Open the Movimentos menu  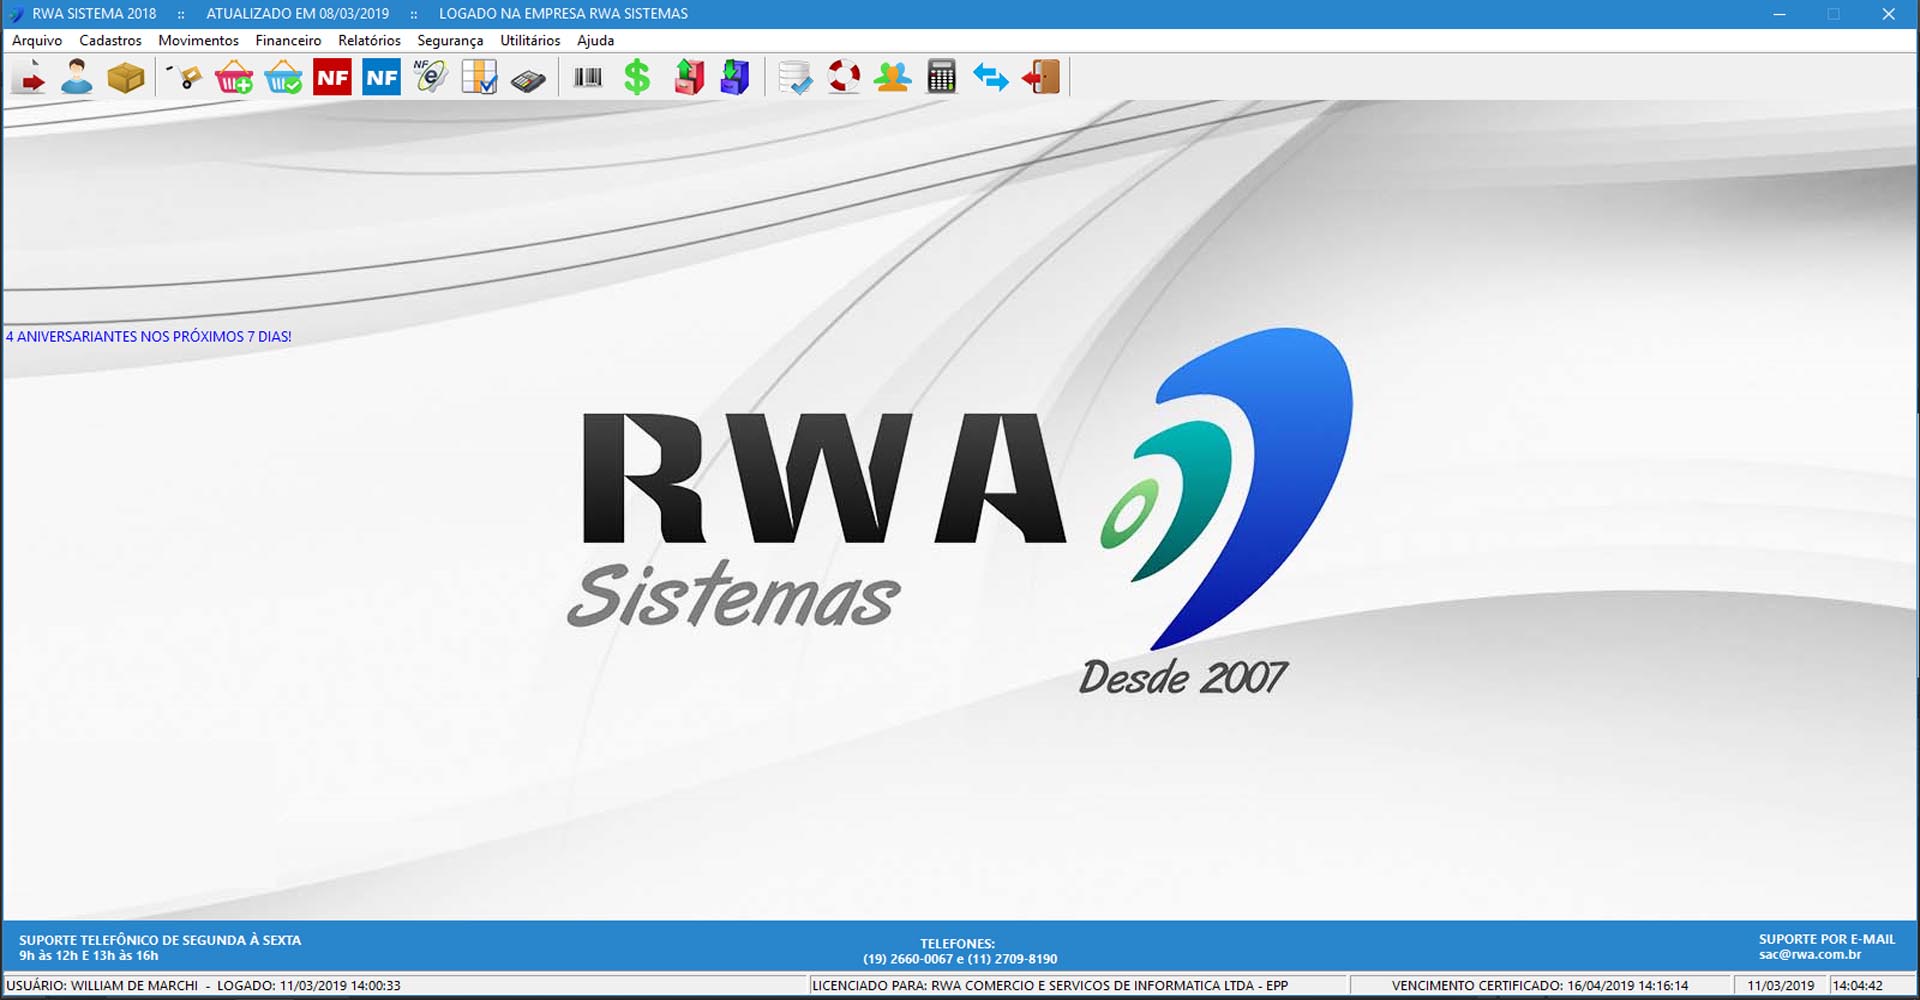tap(198, 41)
